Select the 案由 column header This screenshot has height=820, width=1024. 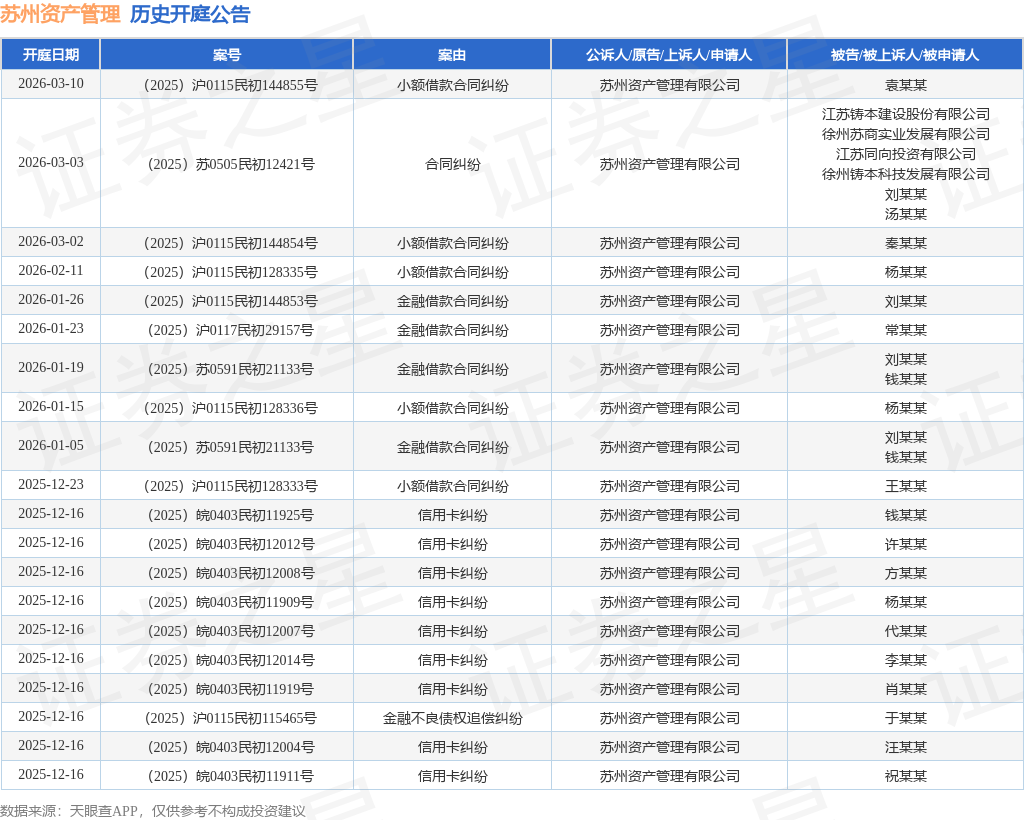pos(452,55)
